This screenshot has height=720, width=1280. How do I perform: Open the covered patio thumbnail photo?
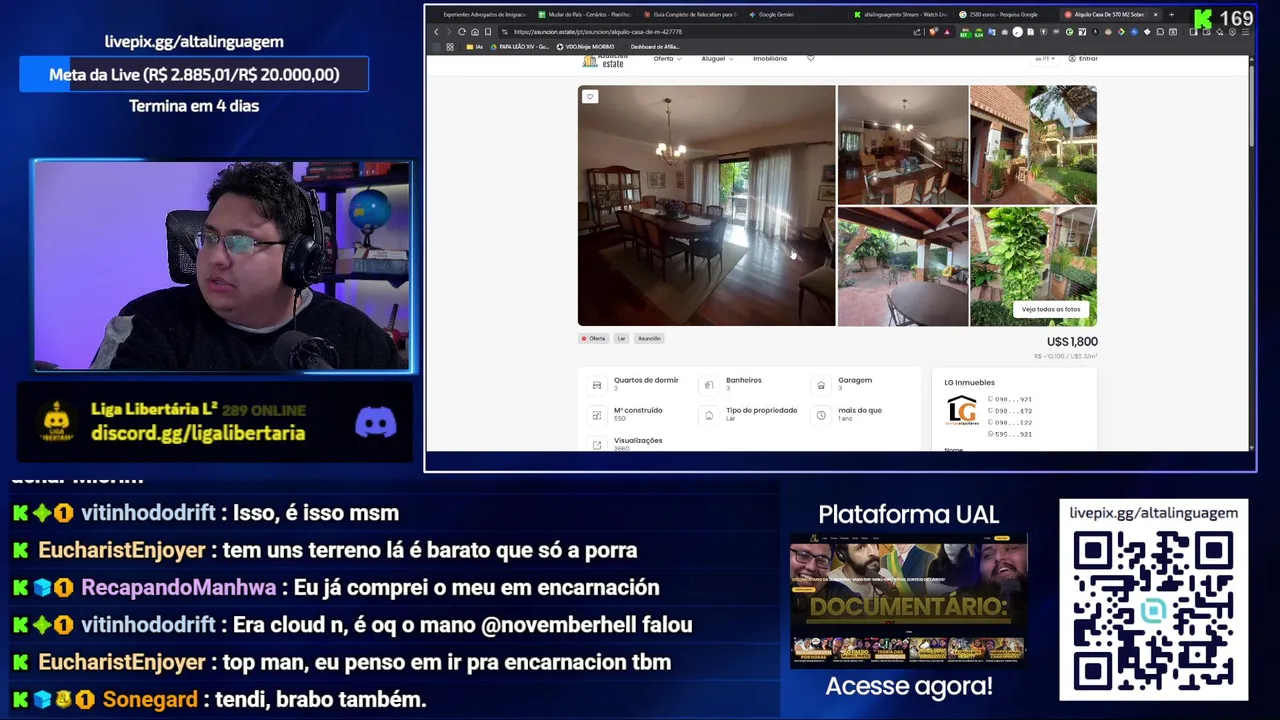(903, 267)
